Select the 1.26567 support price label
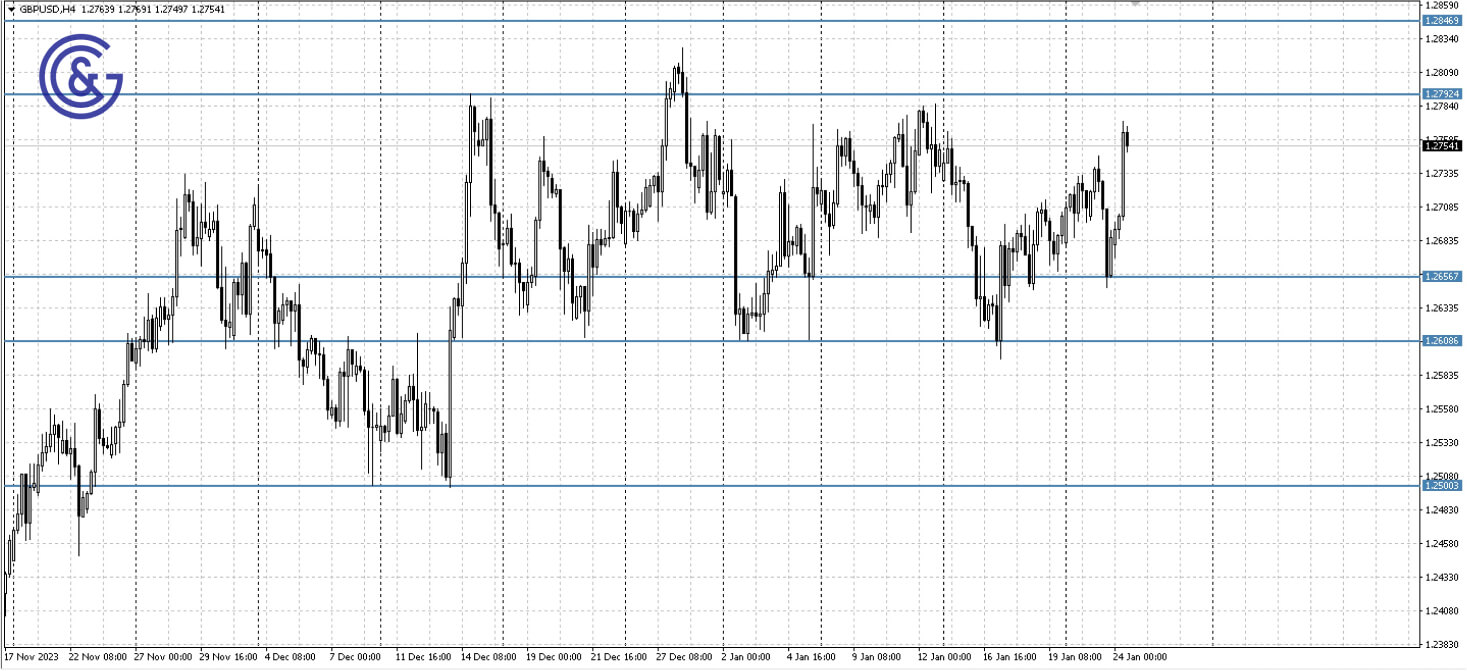The height and width of the screenshot is (671, 1467). pos(1440,276)
